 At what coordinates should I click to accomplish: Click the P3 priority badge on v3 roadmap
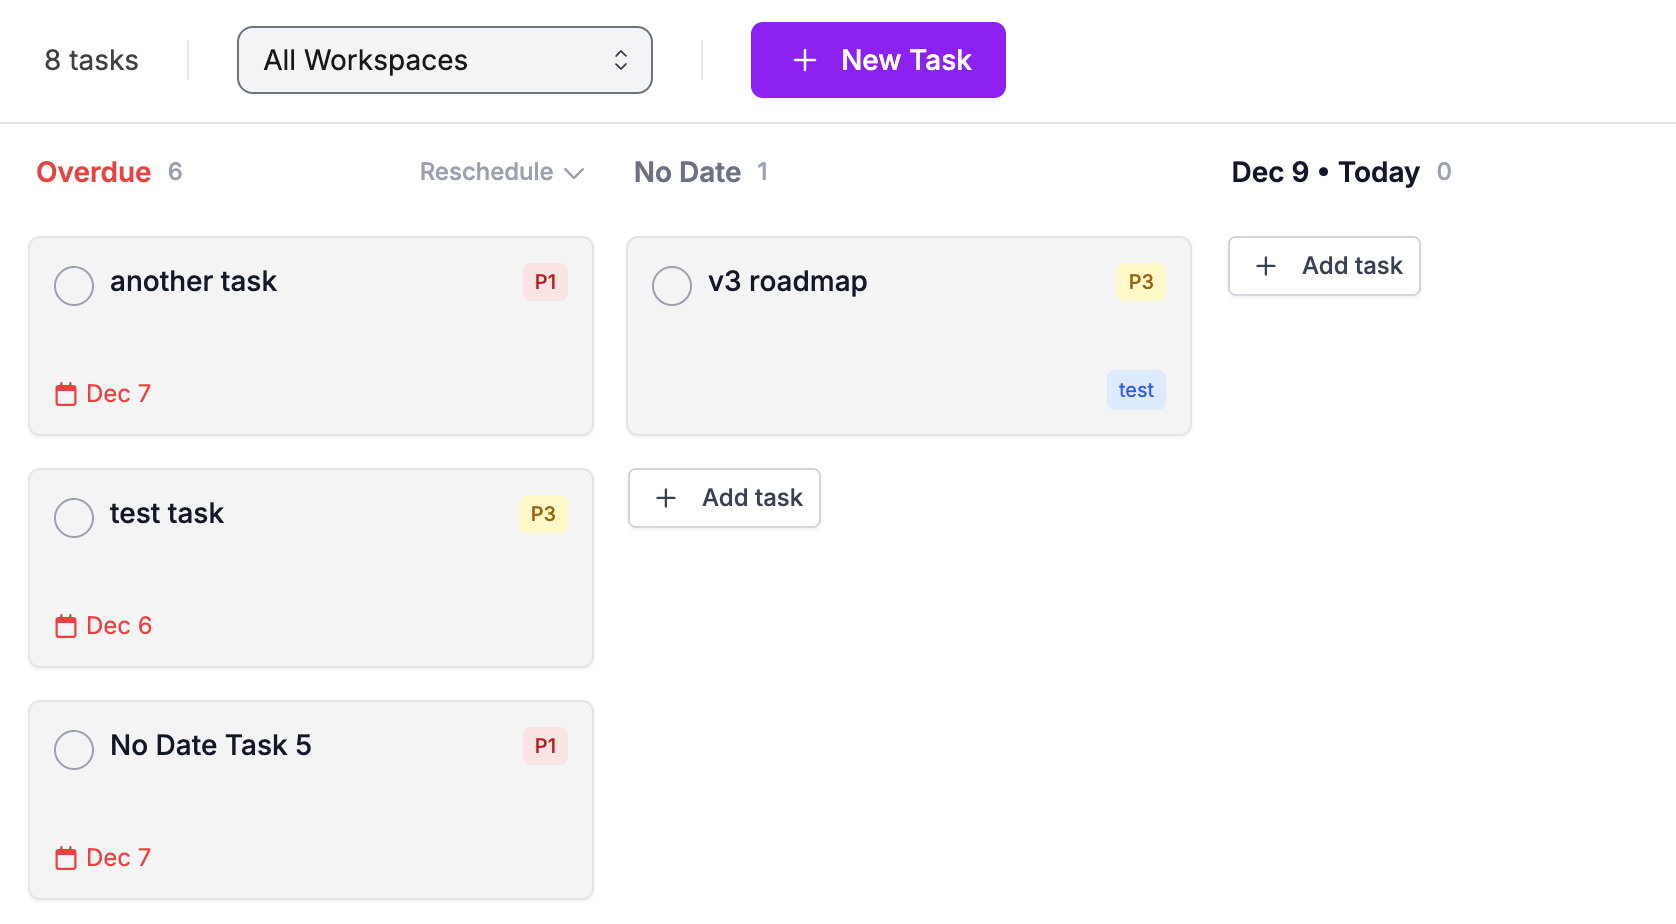tap(1141, 282)
